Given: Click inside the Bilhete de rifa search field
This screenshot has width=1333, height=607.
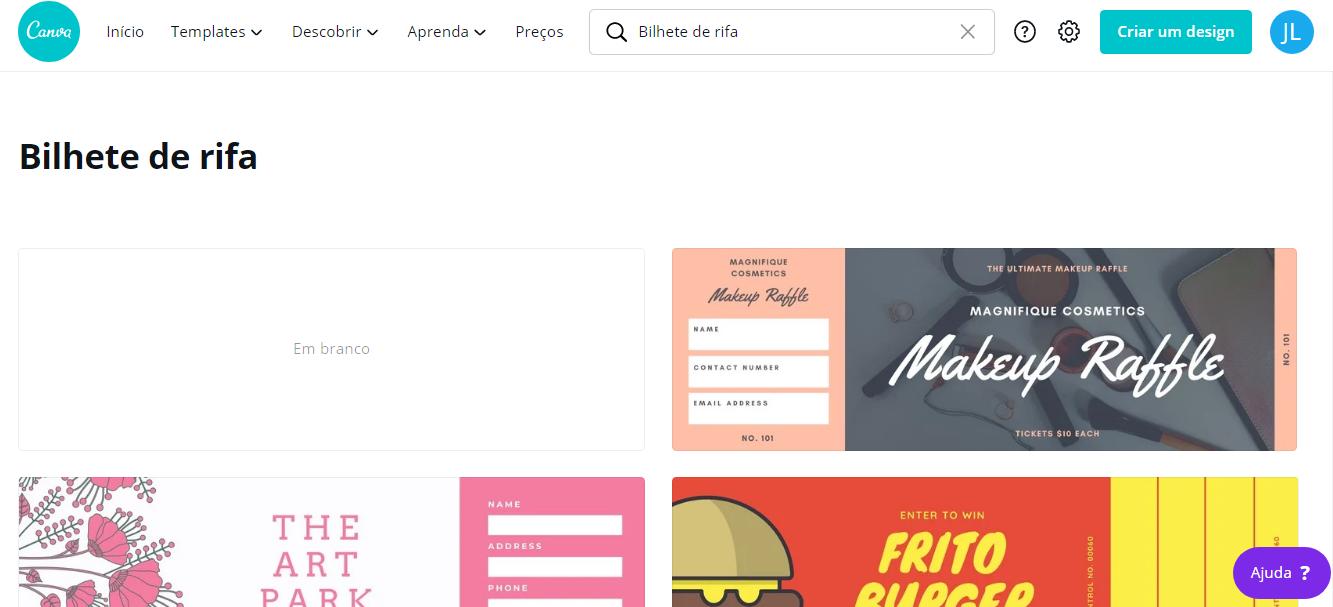Looking at the screenshot, I should [x=790, y=32].
